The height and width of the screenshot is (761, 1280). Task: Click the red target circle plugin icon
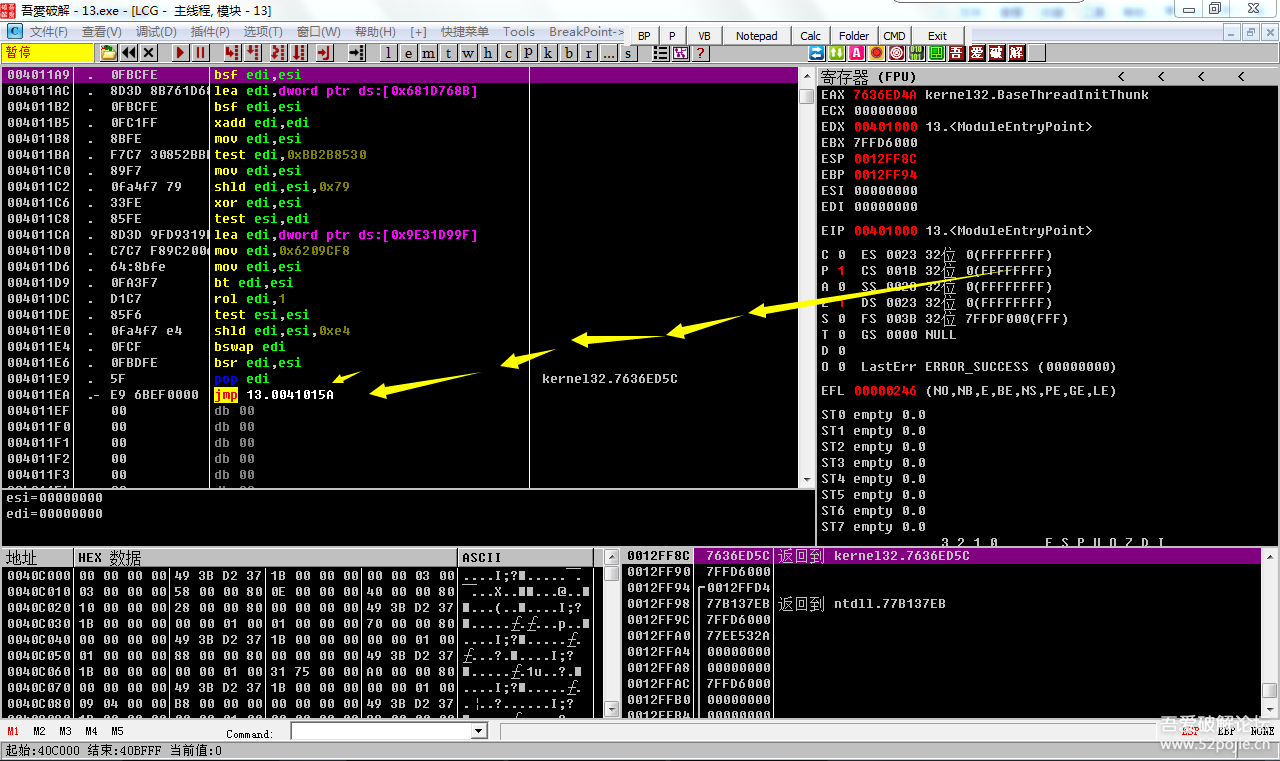point(897,53)
